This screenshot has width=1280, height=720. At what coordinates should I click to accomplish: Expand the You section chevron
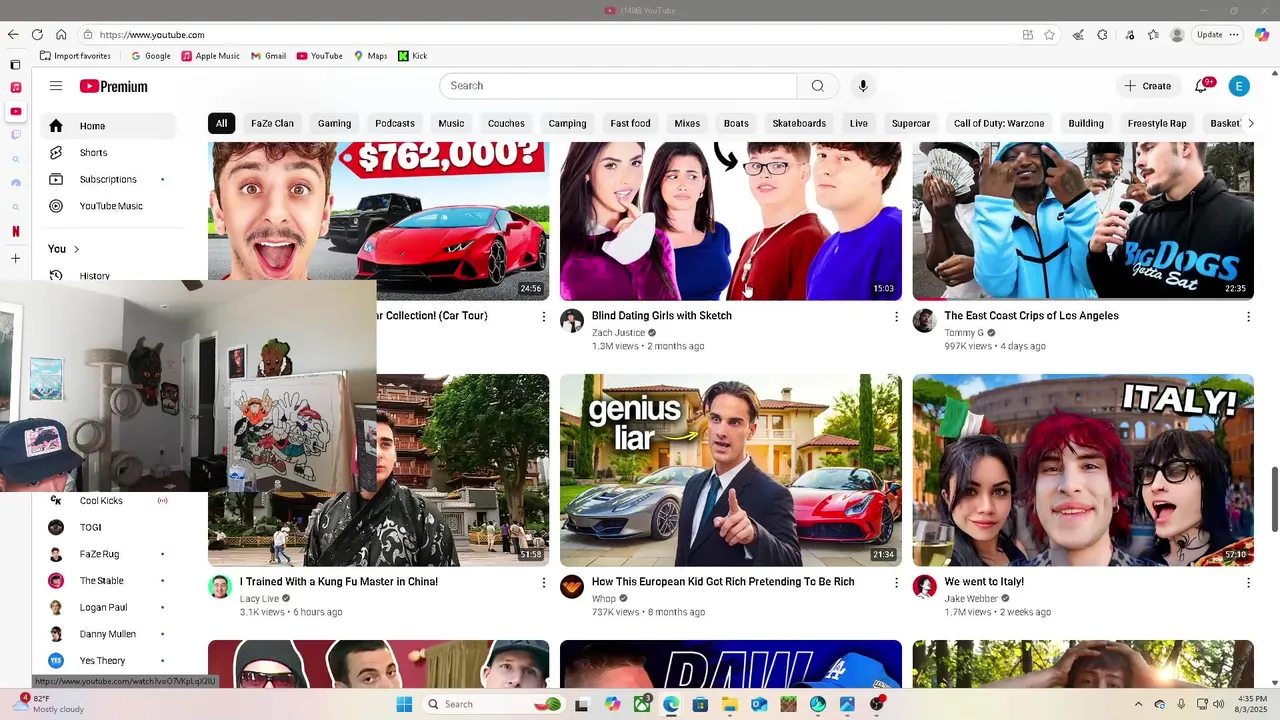[76, 249]
